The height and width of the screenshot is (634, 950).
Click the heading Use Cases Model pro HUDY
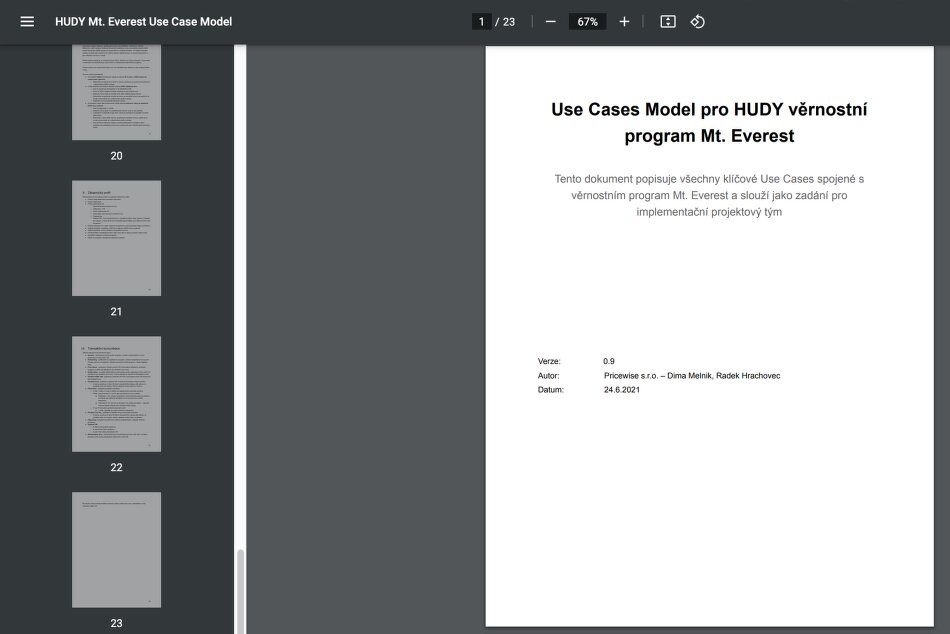pyautogui.click(x=709, y=122)
